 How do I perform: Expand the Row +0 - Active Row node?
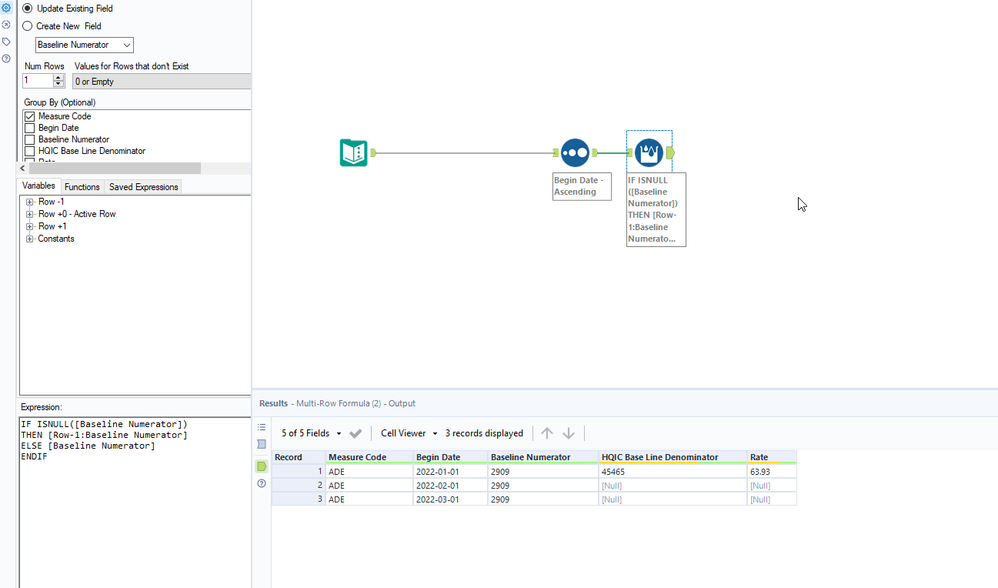(29, 214)
